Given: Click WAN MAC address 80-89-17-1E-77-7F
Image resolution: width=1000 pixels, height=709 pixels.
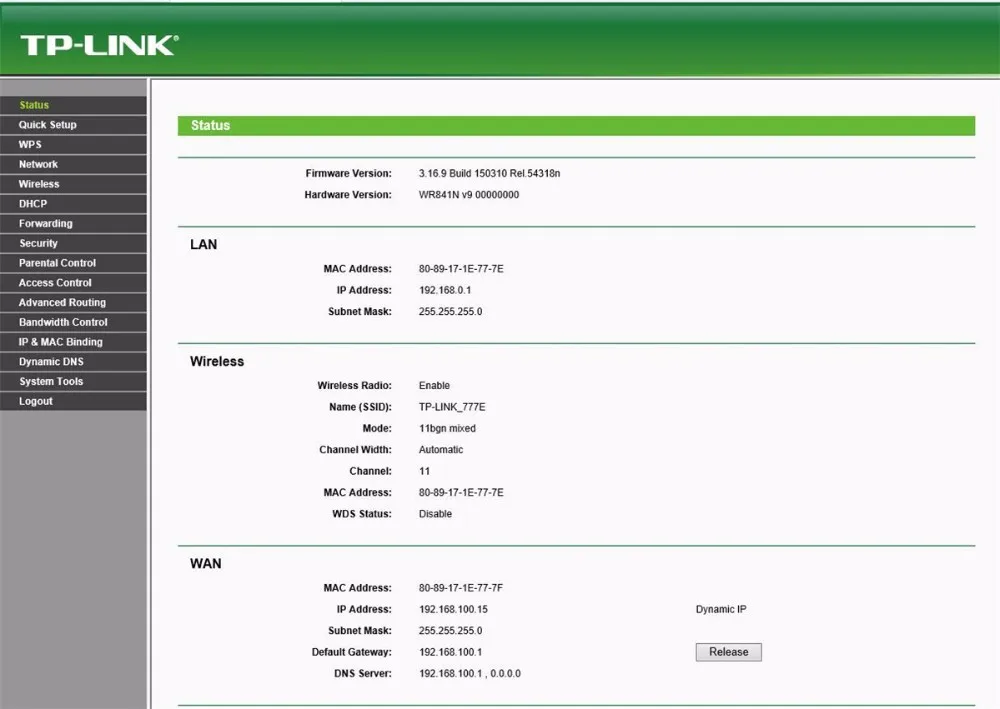Looking at the screenshot, I should (461, 588).
